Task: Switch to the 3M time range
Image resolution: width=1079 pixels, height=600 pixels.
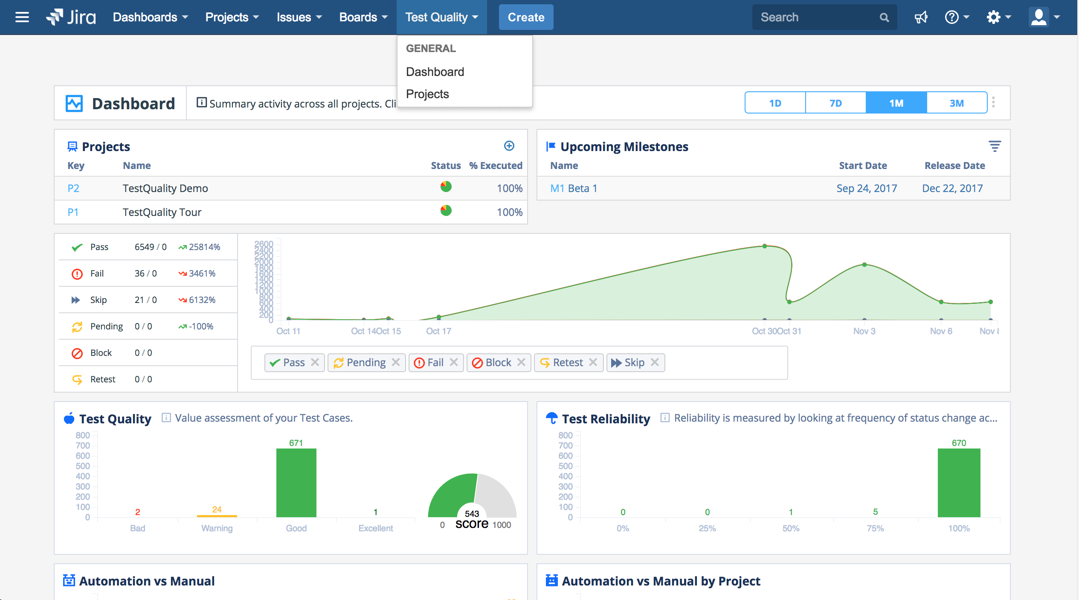Action: click(x=956, y=103)
